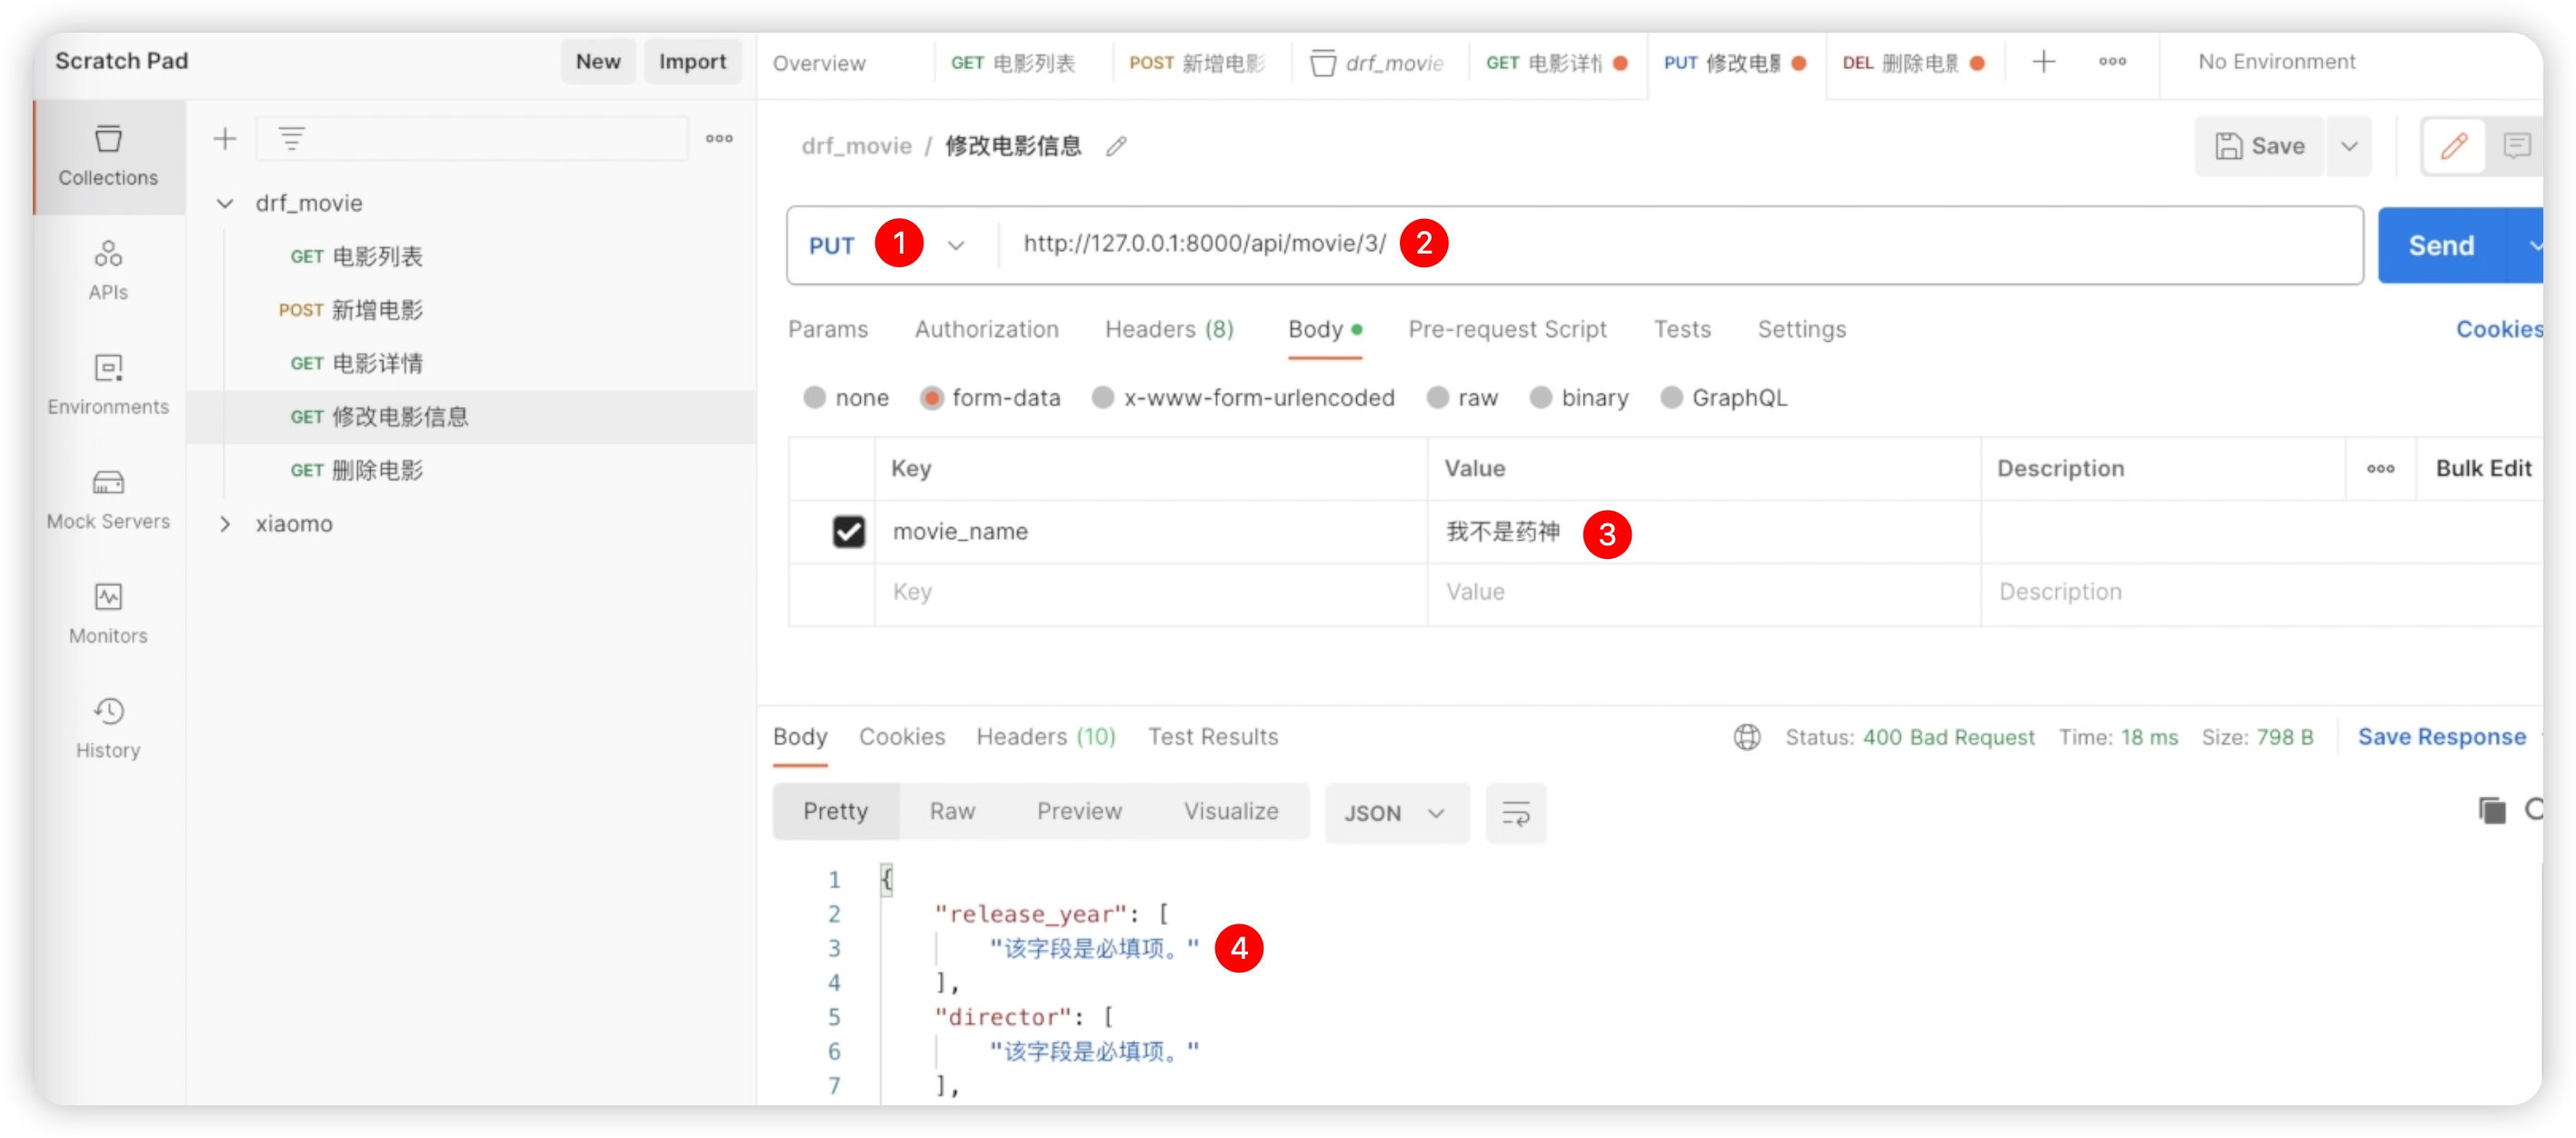Switch to the Settings tab
Viewport: 2576px width, 1138px height.
click(1801, 329)
